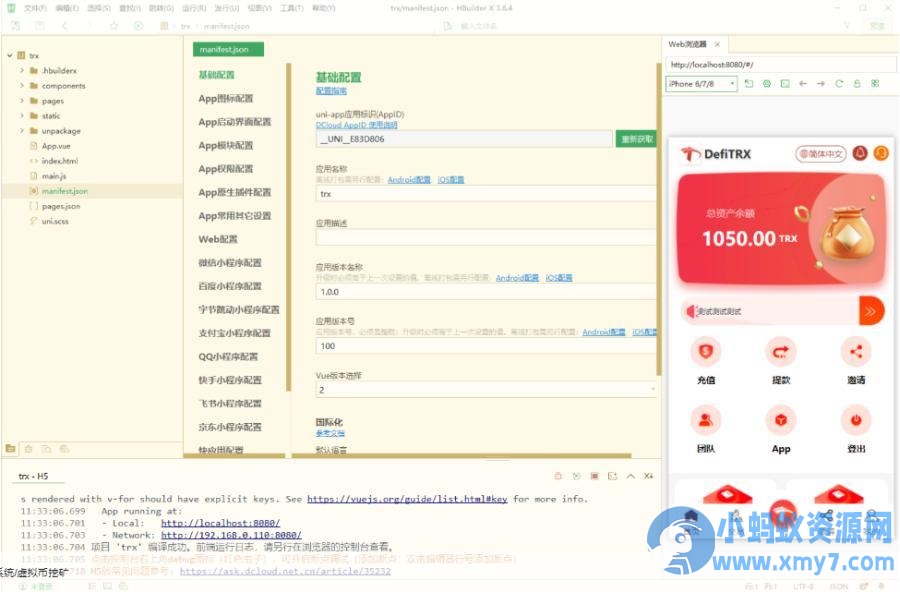Open the http://localhost:8080/ console link
900x592 pixels.
click(x=220, y=523)
